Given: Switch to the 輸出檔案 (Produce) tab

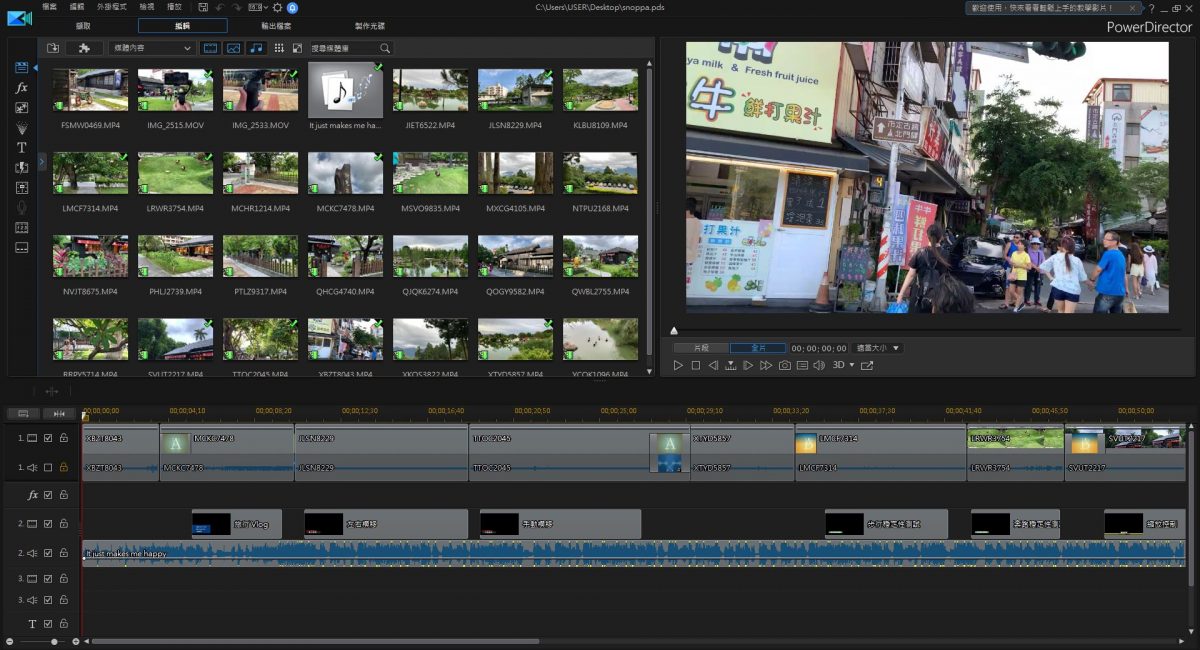Looking at the screenshot, I should [275, 26].
